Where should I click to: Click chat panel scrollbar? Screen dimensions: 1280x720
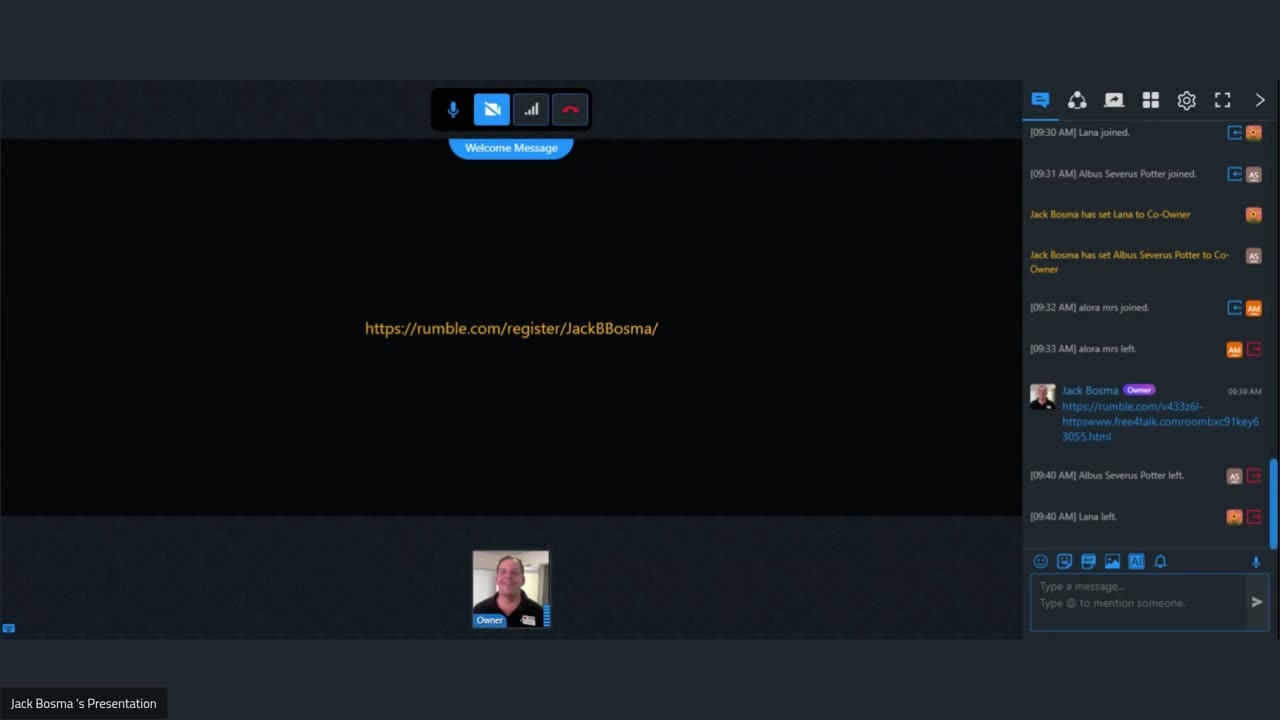(x=1273, y=504)
